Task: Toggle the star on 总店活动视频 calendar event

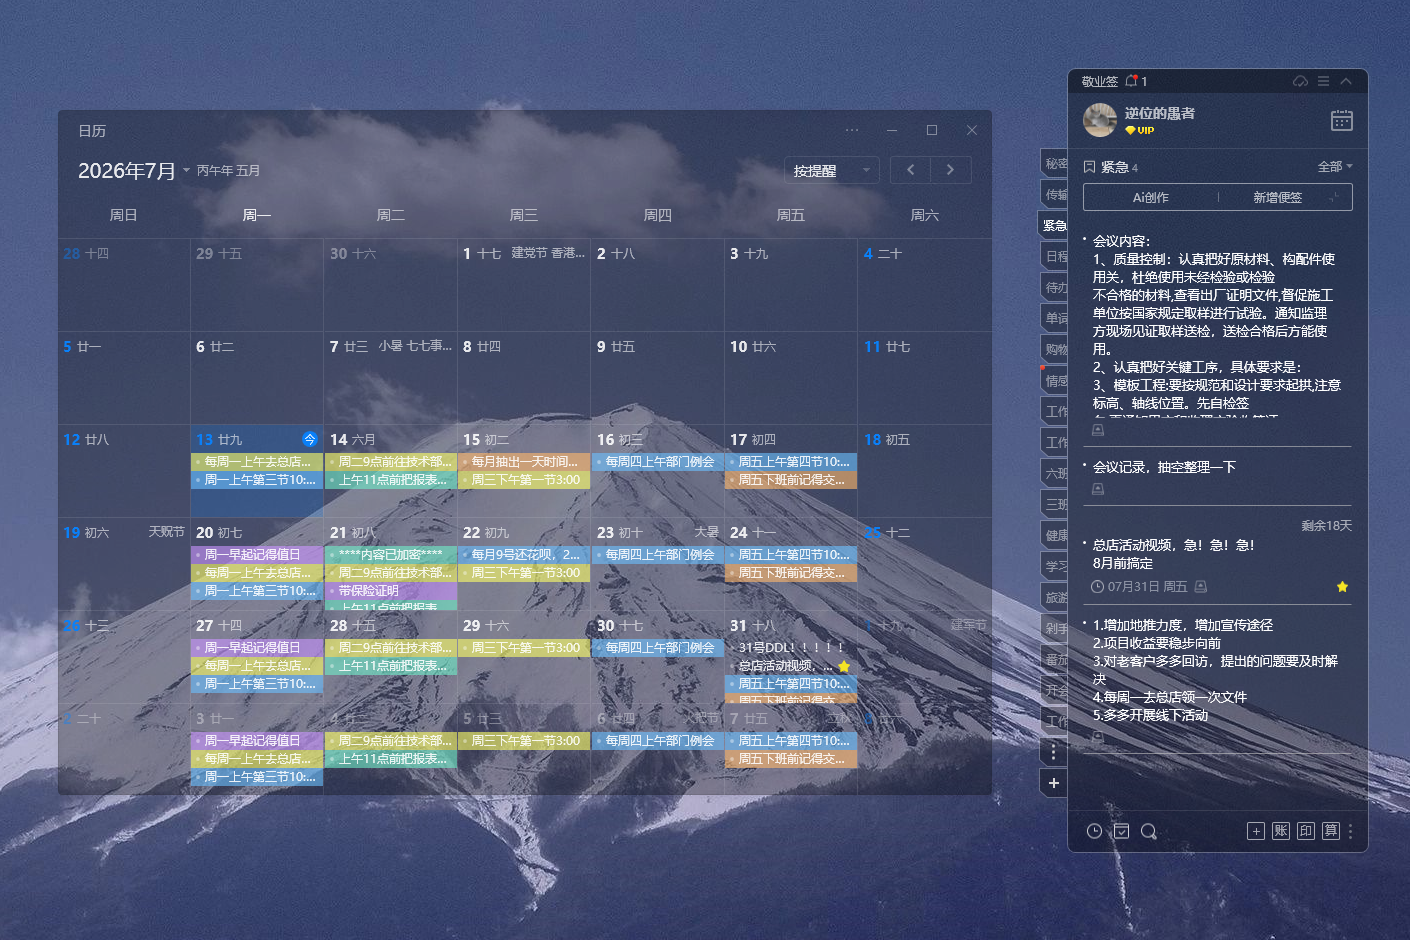Action: [x=844, y=666]
